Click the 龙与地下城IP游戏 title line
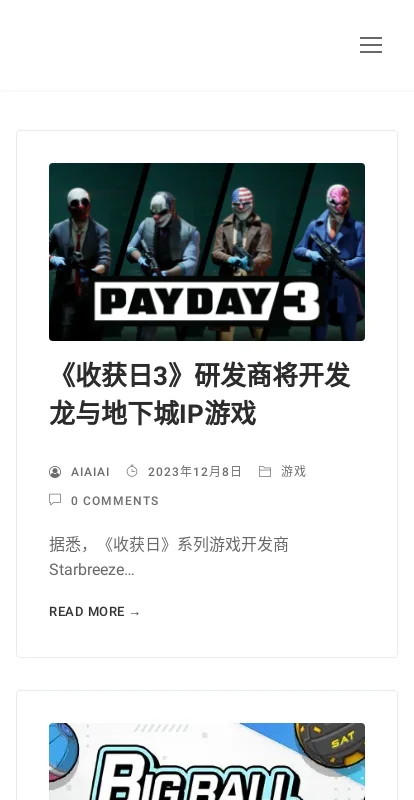Screen dimensions: 414x800 click(x=153, y=413)
